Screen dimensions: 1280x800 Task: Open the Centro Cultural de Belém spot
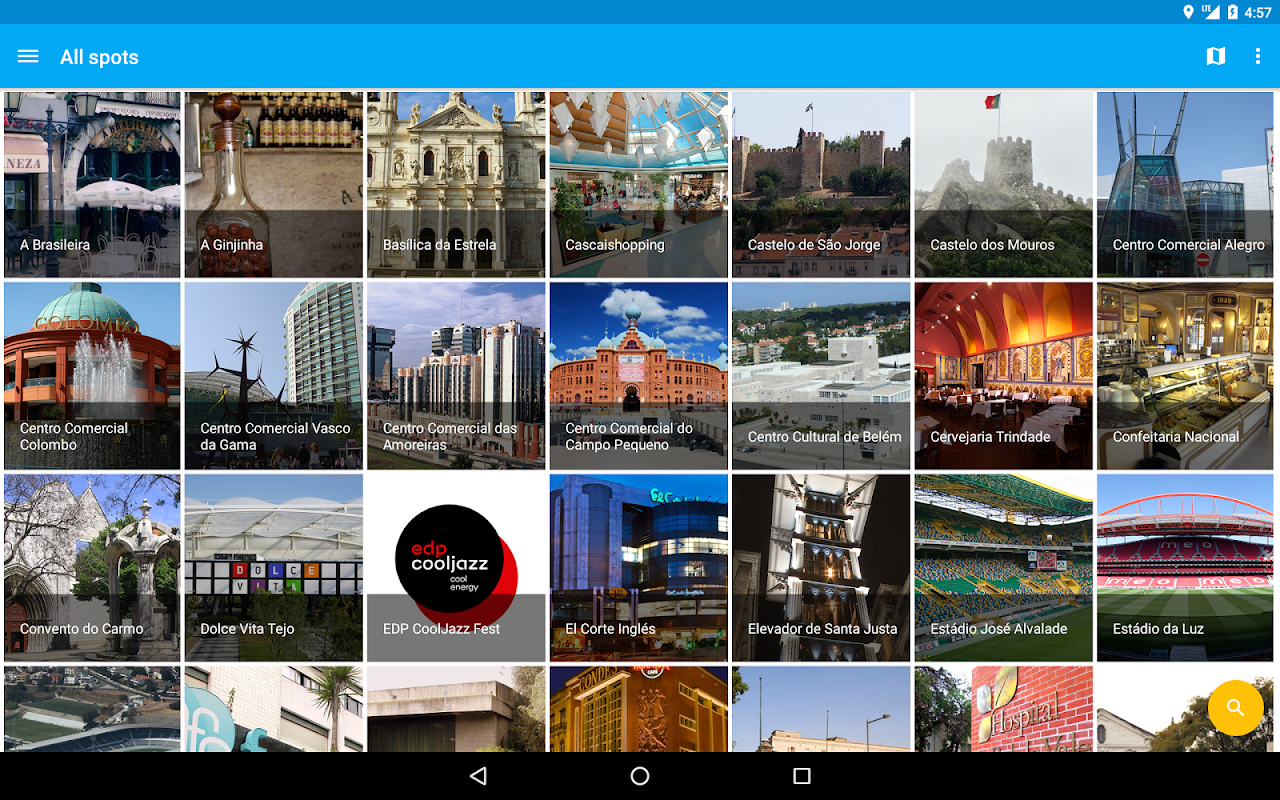(x=821, y=376)
